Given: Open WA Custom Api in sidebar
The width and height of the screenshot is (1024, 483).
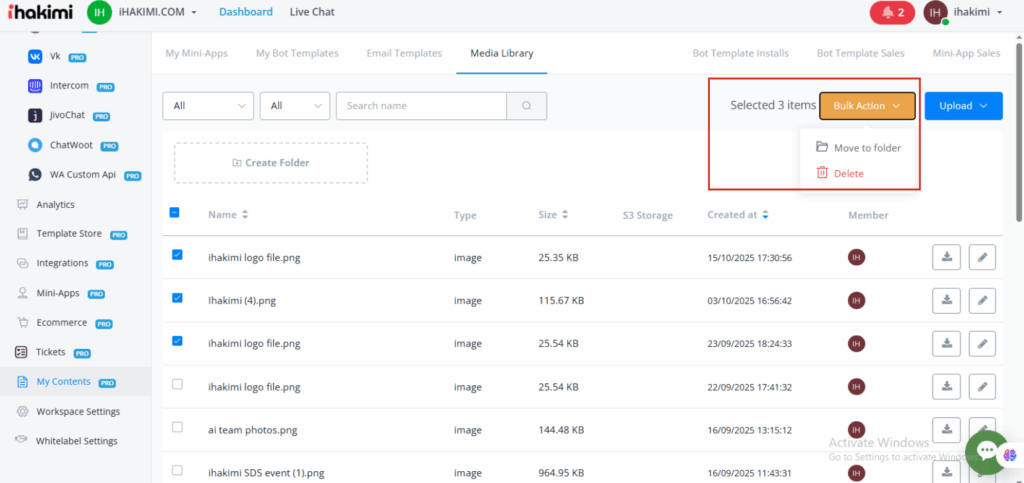Looking at the screenshot, I should [83, 174].
